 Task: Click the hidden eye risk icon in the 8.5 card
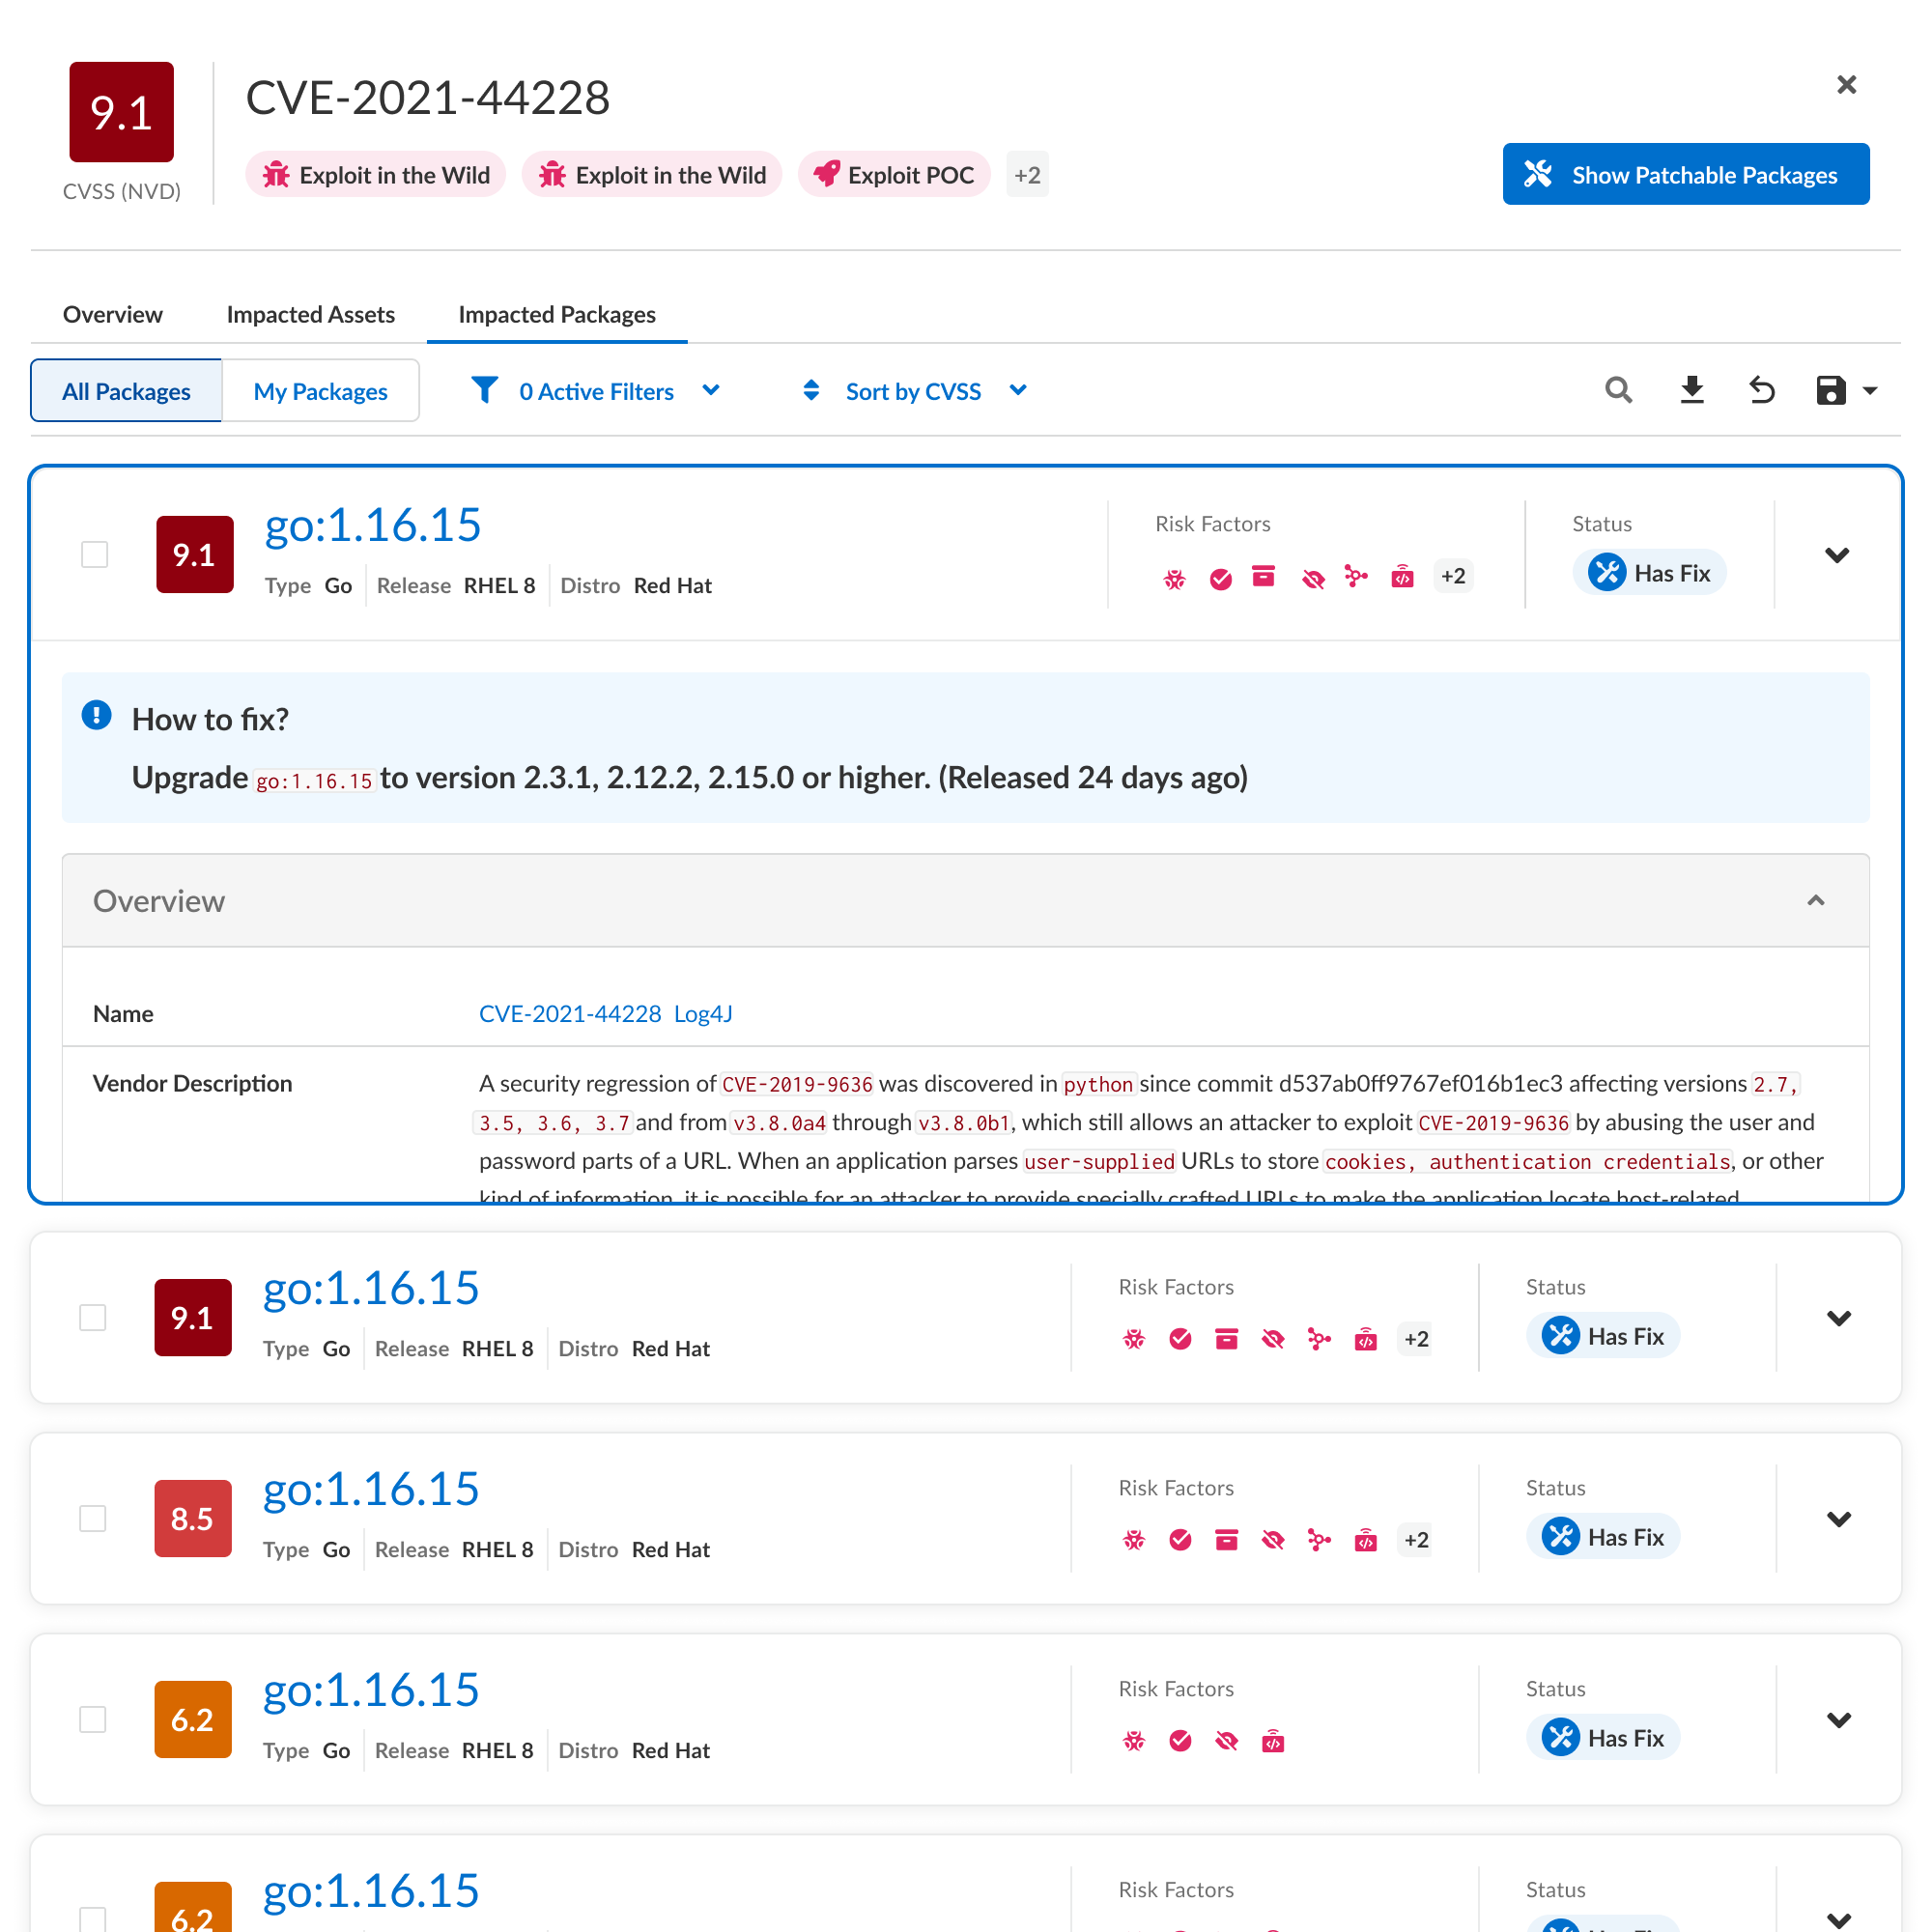[1272, 1540]
